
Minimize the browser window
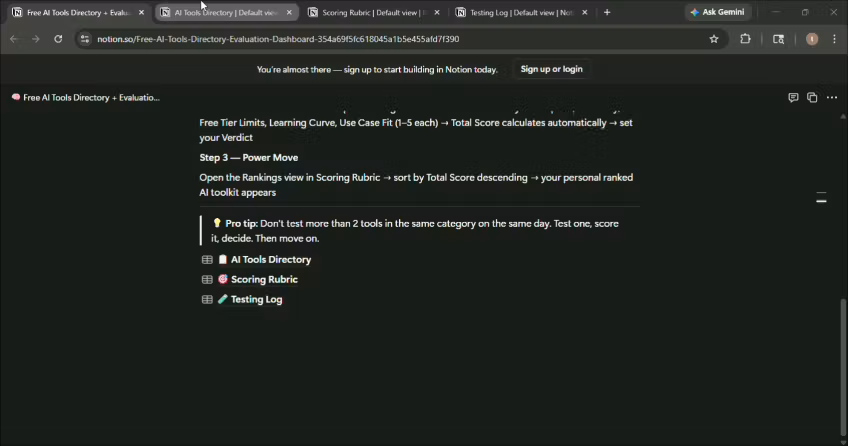[776, 12]
